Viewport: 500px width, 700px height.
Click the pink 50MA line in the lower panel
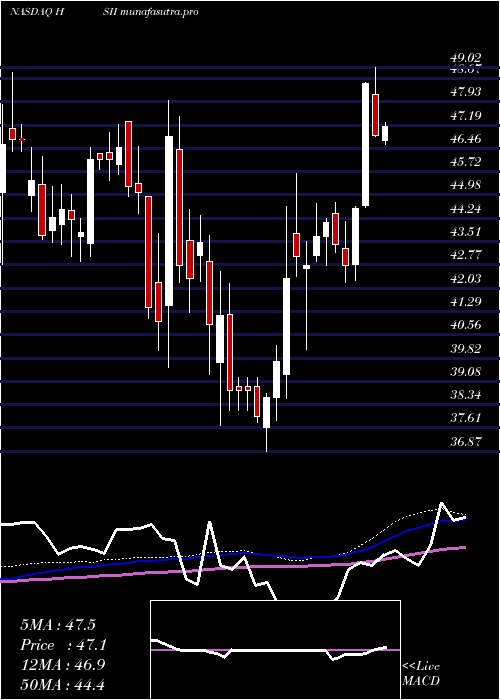coord(232,569)
